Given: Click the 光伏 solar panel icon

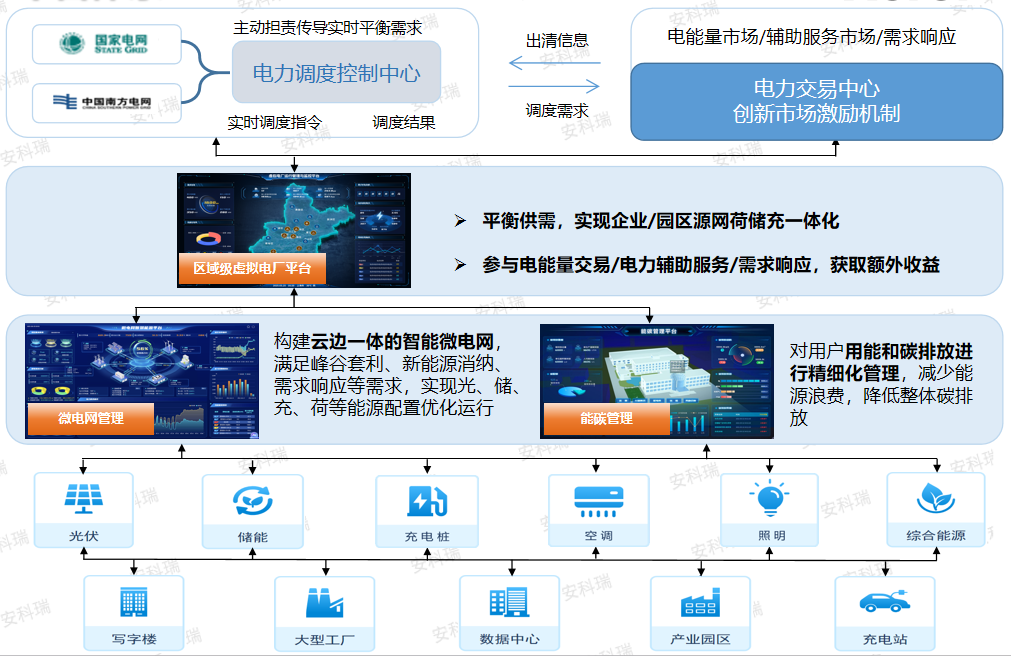Looking at the screenshot, I should (x=82, y=500).
